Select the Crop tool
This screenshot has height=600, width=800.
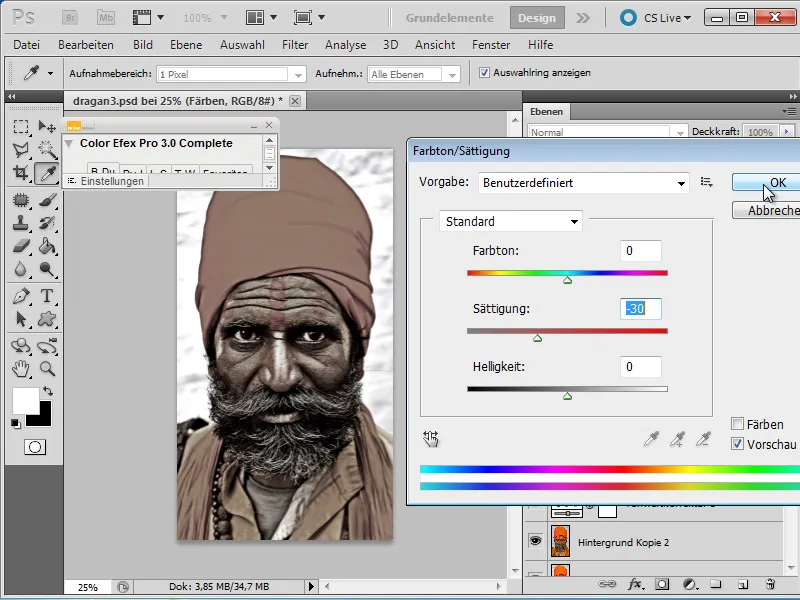tap(20, 172)
